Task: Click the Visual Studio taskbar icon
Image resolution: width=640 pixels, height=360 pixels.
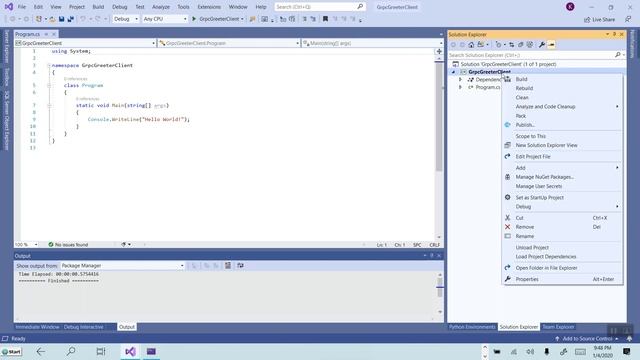Action: pos(131,351)
